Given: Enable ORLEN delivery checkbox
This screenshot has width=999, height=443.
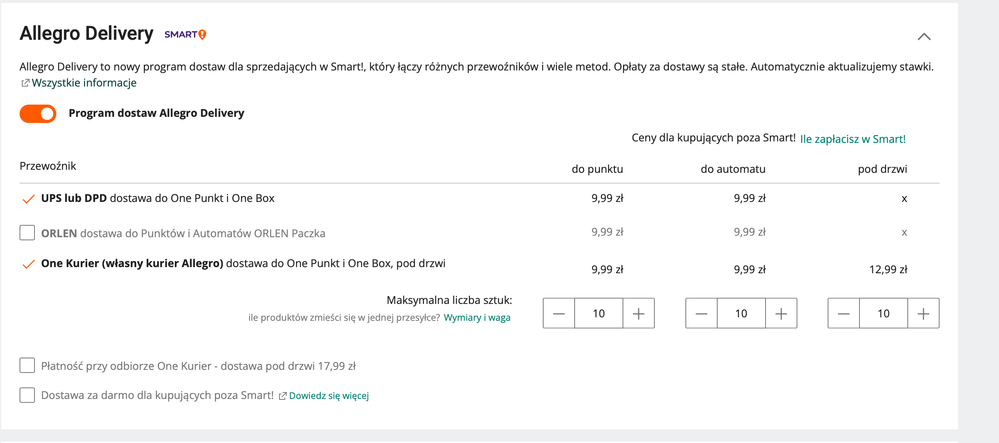Looking at the screenshot, I should [x=27, y=233].
